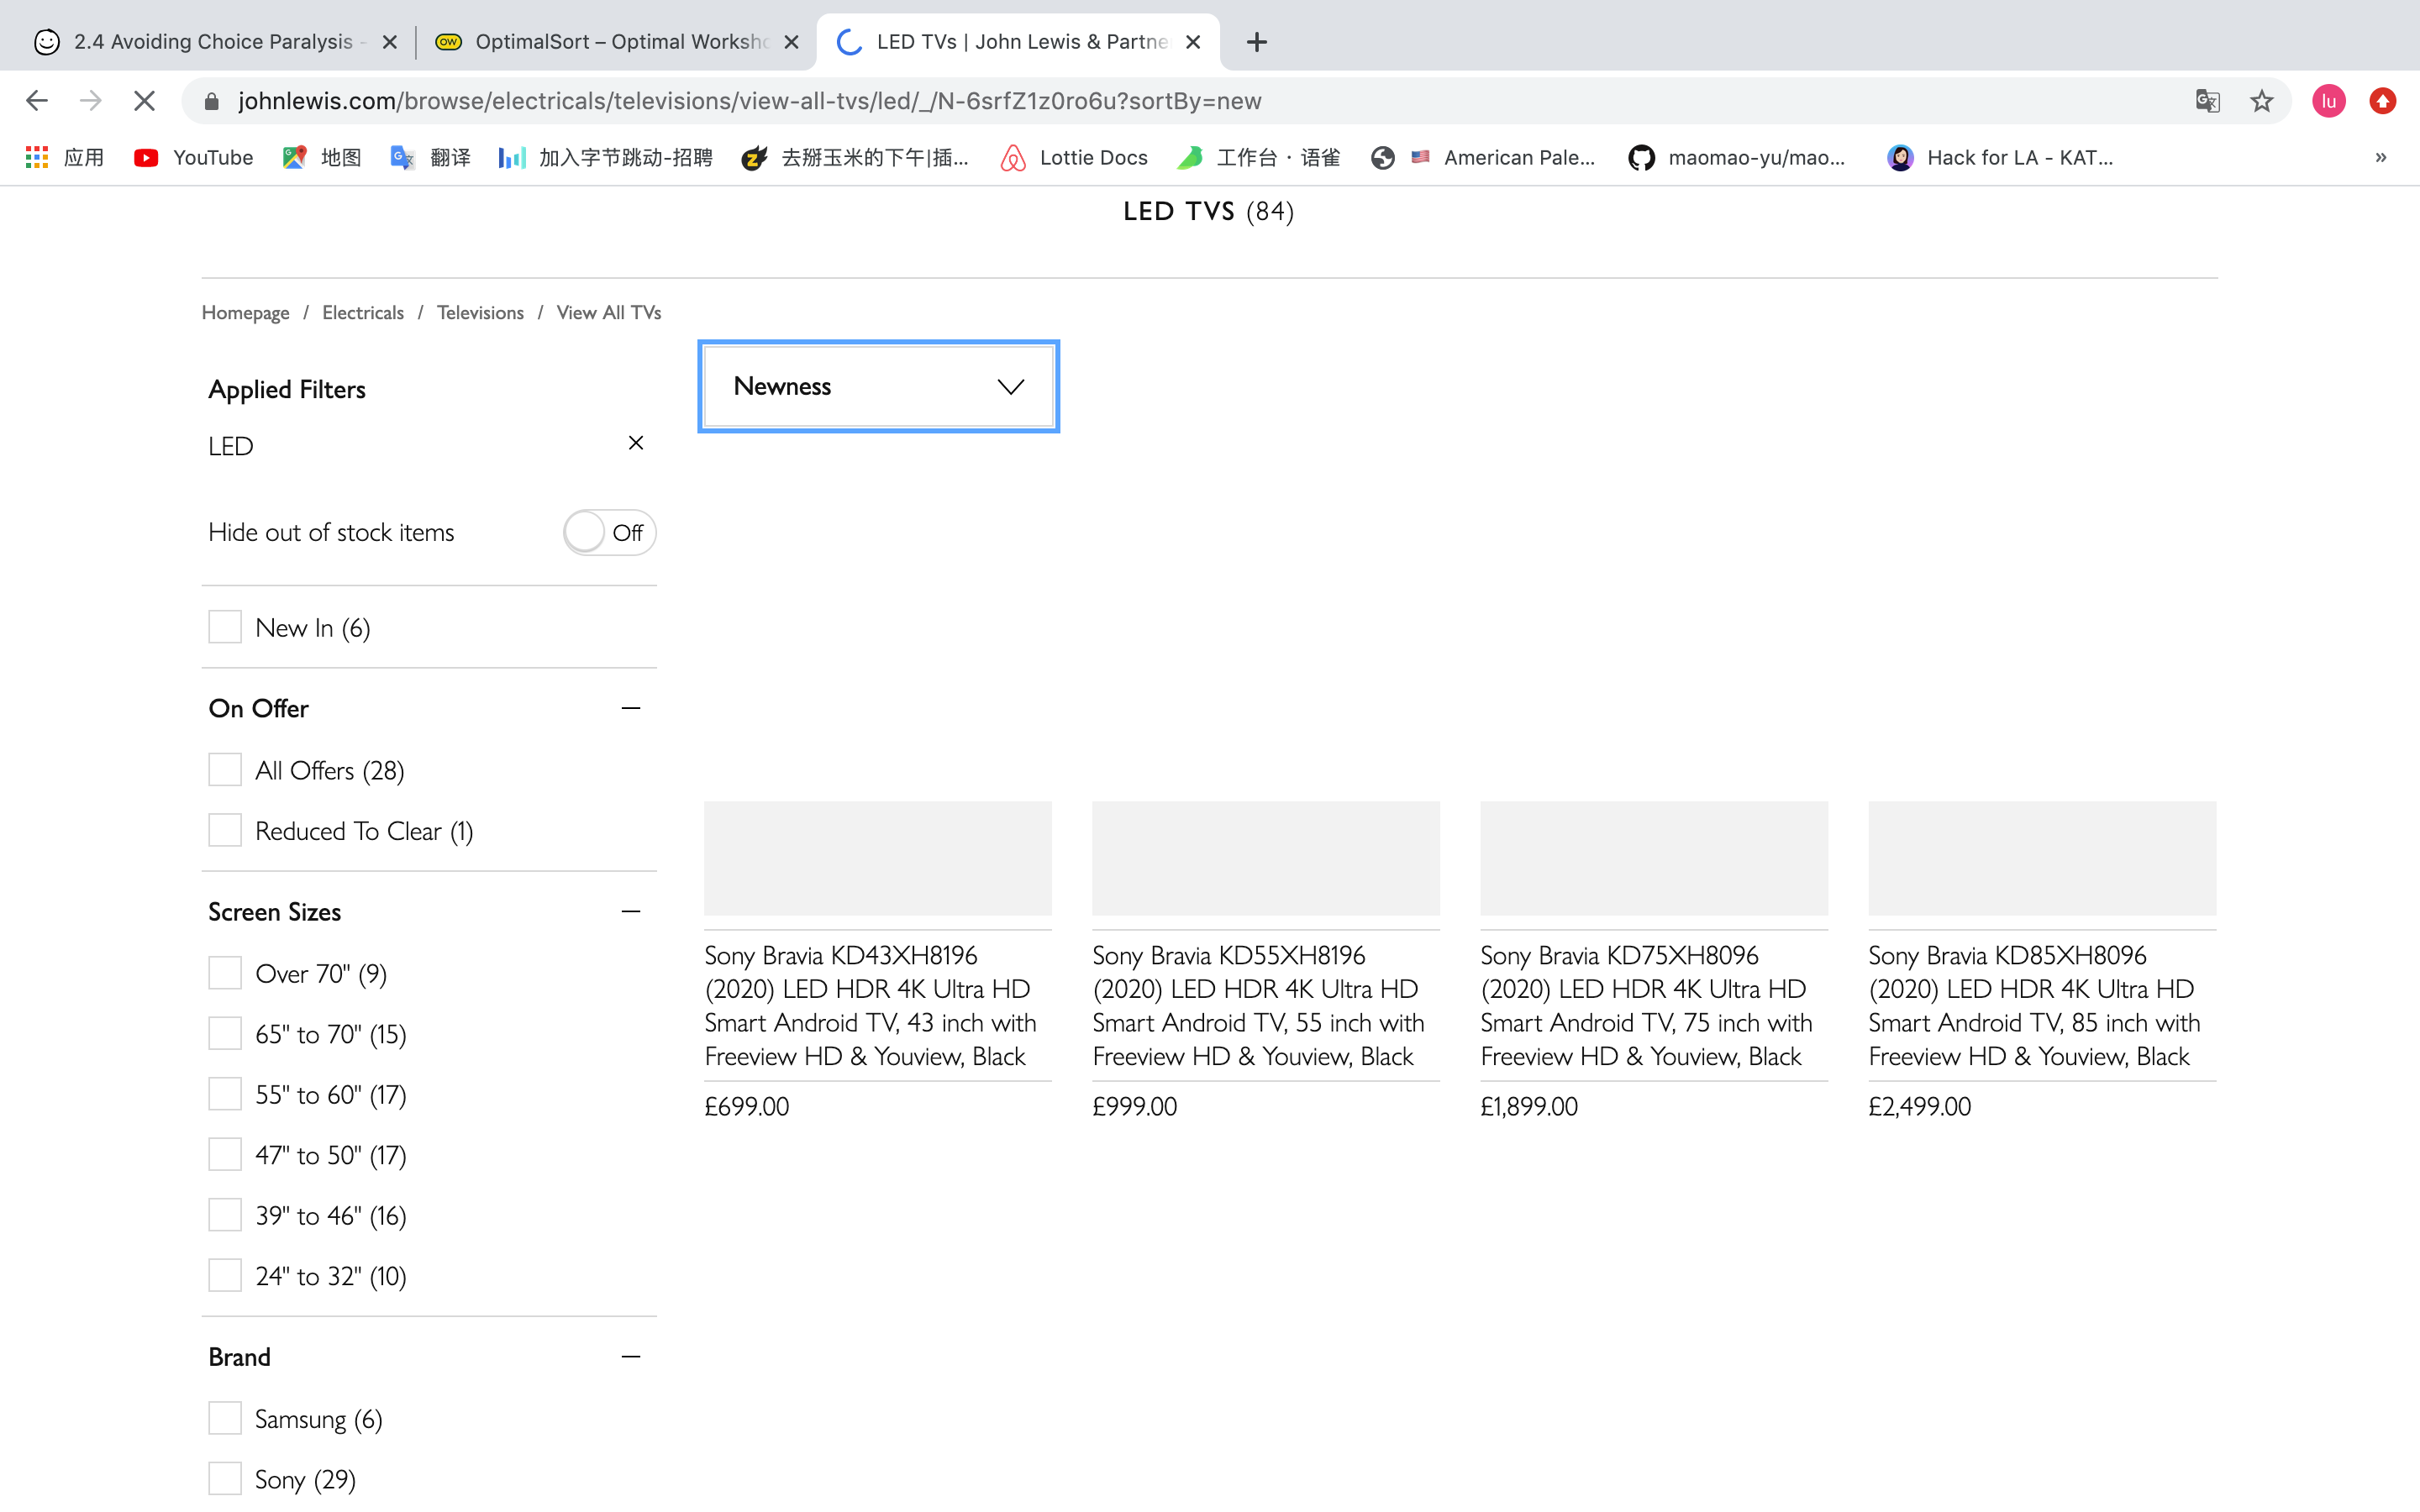Check the Over 70" (9) box
The width and height of the screenshot is (2420, 1512).
coord(225,973)
